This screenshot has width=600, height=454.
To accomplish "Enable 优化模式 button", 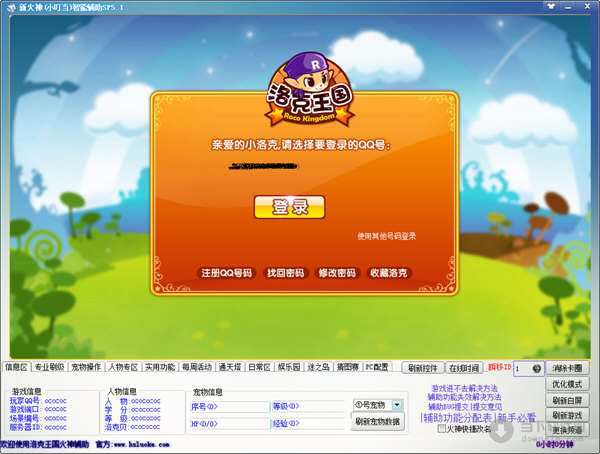I will 567,384.
